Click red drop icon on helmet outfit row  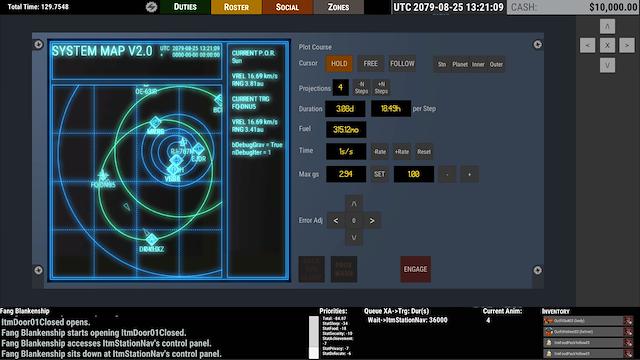[629, 332]
